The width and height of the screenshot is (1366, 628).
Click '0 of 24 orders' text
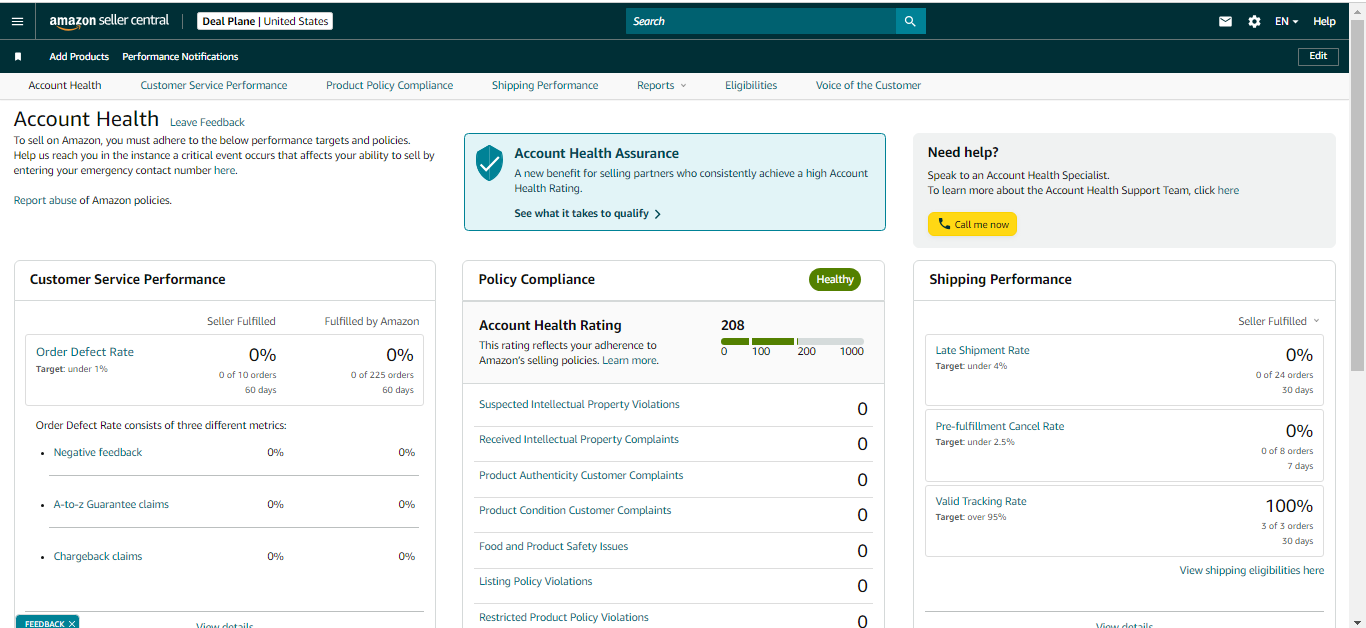pos(1285,376)
